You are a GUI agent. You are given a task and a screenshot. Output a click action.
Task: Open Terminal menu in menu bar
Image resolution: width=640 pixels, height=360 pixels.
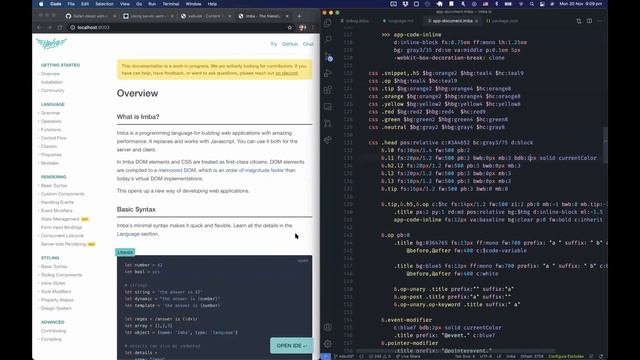click(171, 4)
